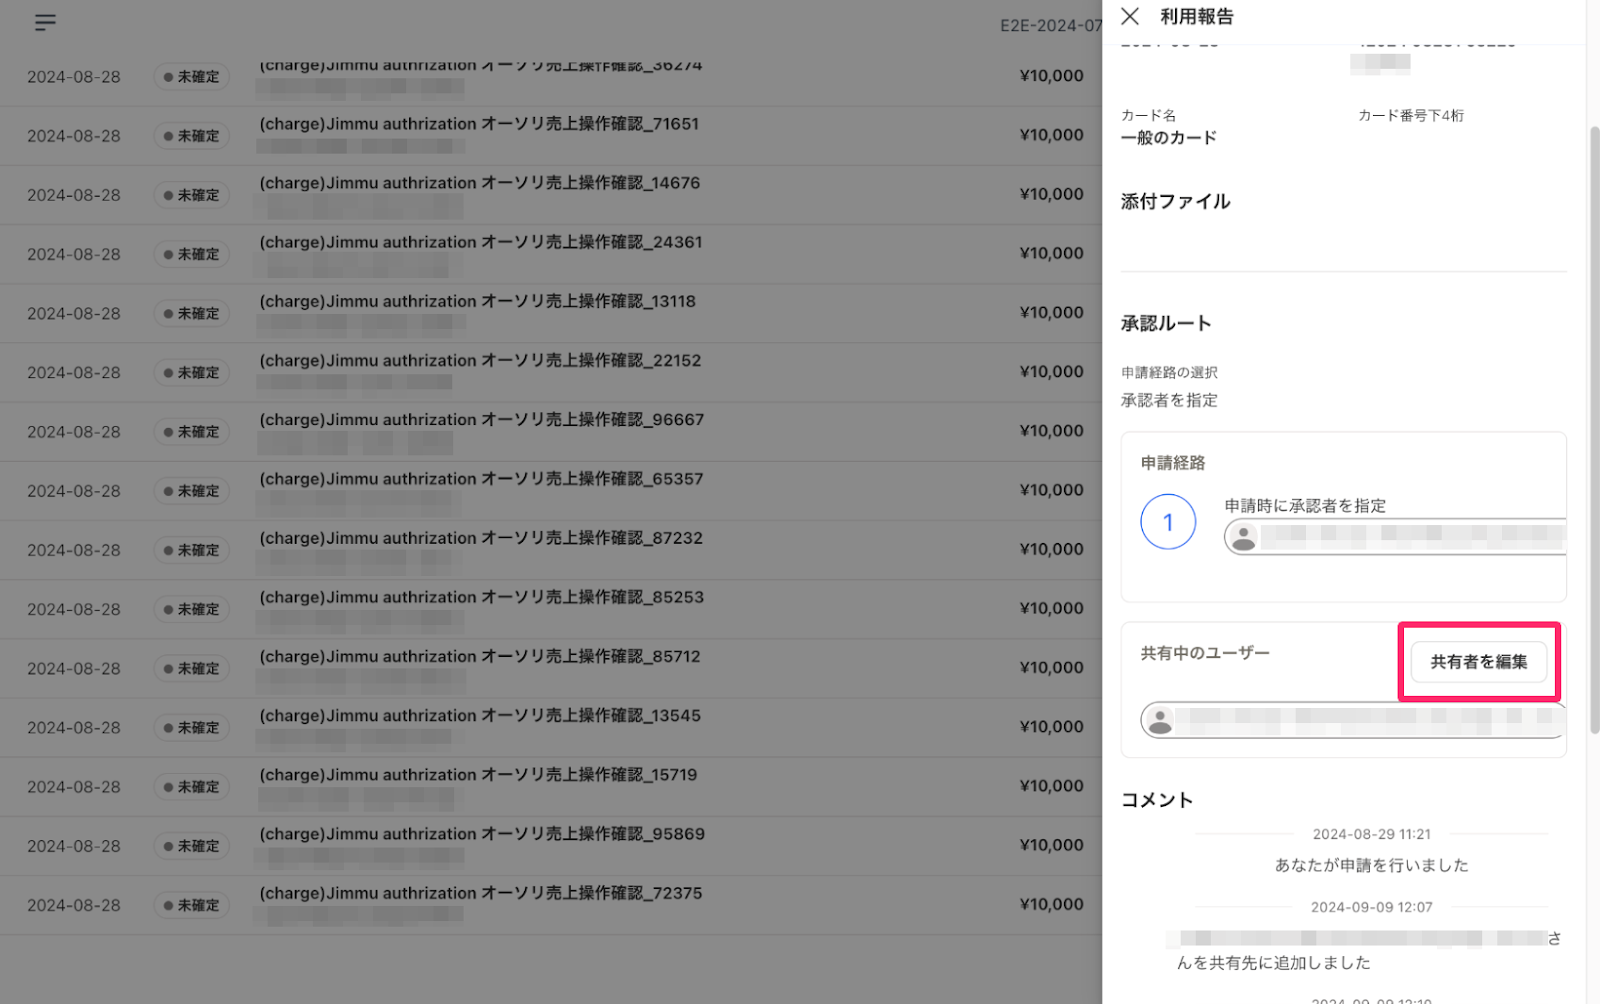
Task: Click the 2024-08-28 date on row 95869
Action: click(x=74, y=846)
